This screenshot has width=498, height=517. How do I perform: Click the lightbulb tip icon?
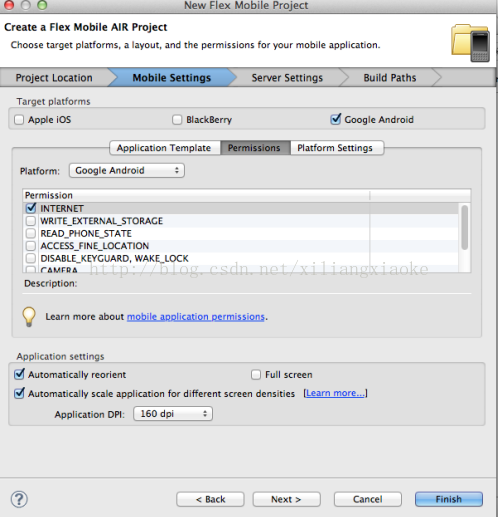[x=29, y=316]
